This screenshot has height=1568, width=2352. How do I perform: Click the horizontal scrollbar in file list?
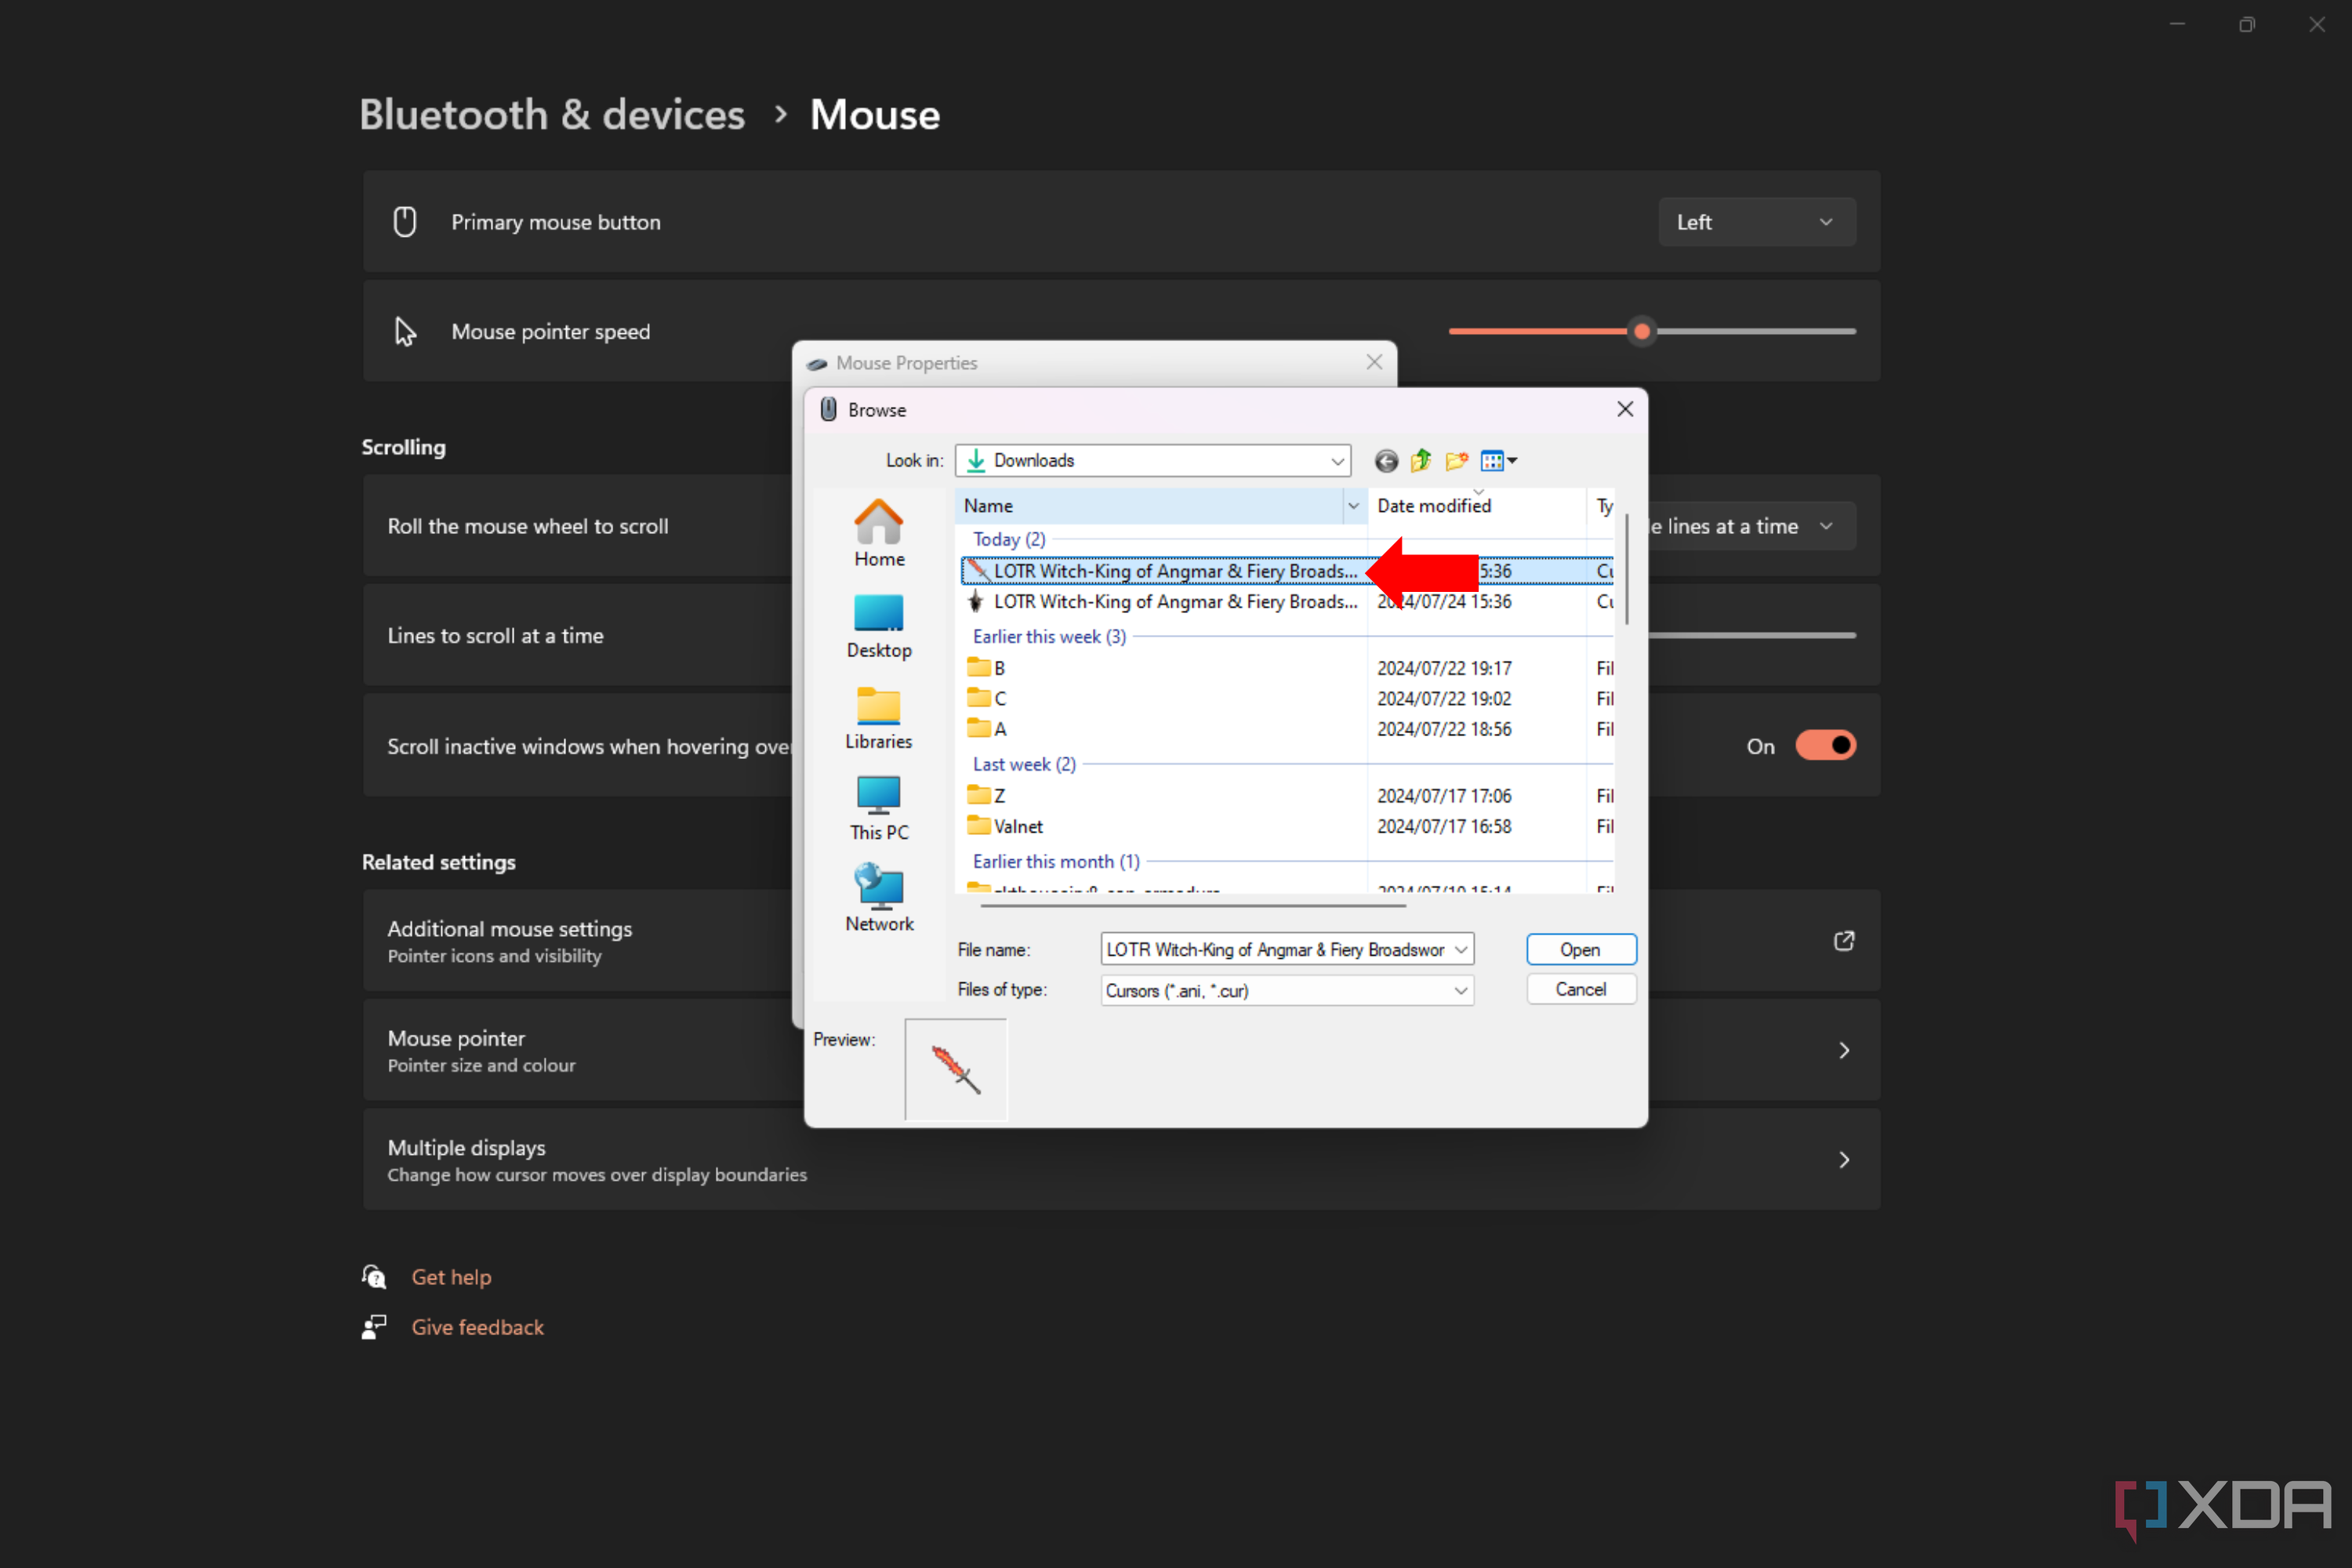click(x=1192, y=905)
